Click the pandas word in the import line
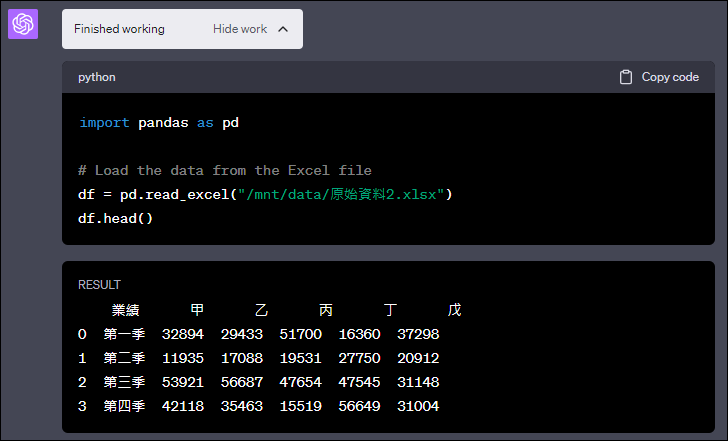Screen dimensions: 728x441 (x=163, y=123)
